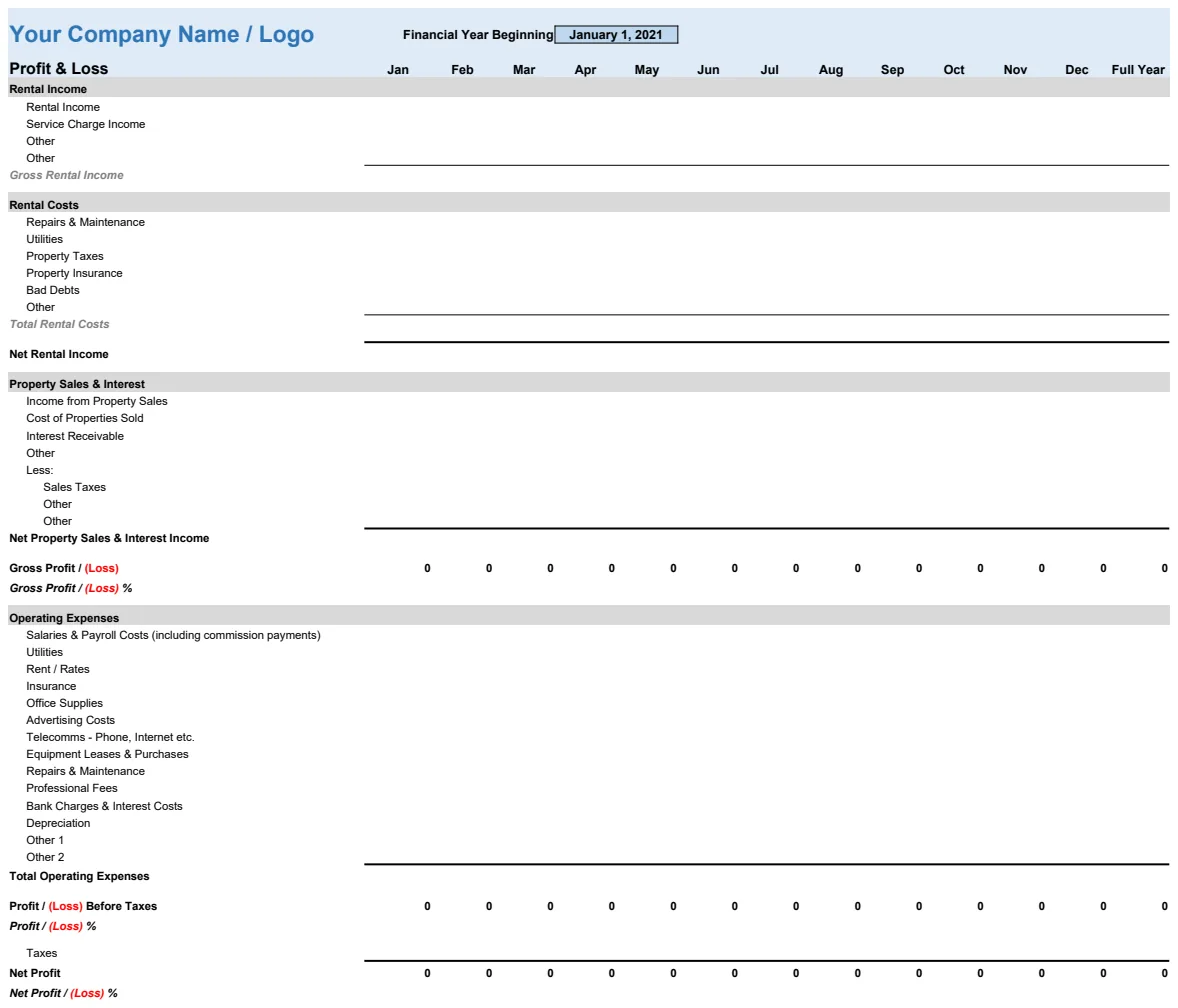Click the Profit & Loss heading

point(59,68)
